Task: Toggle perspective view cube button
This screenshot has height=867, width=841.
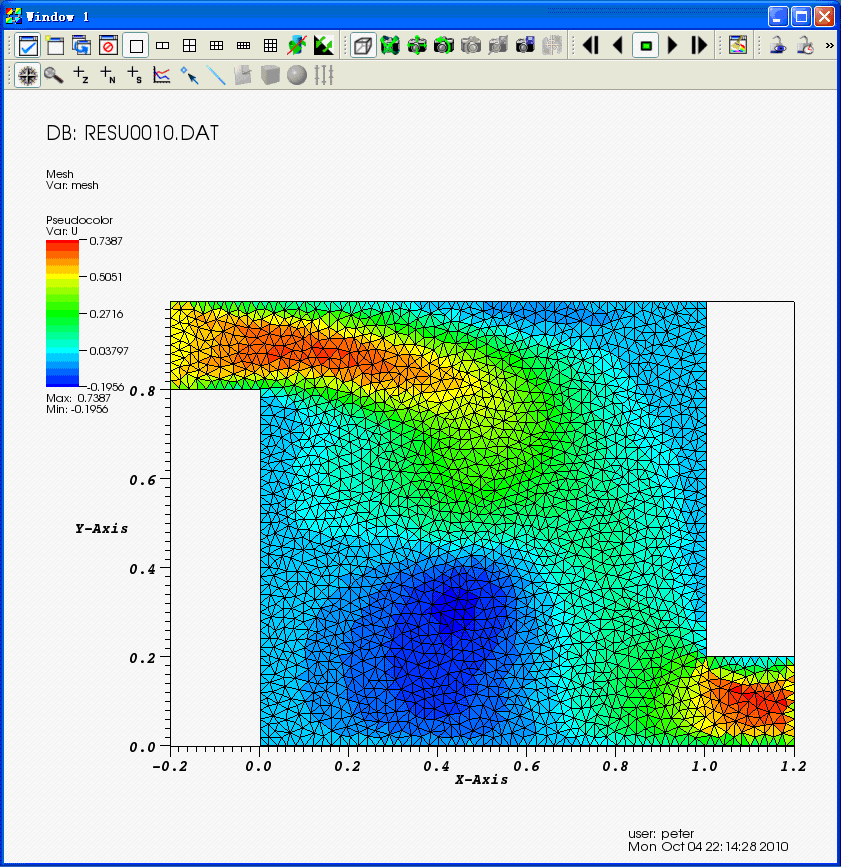Action: coord(363,45)
